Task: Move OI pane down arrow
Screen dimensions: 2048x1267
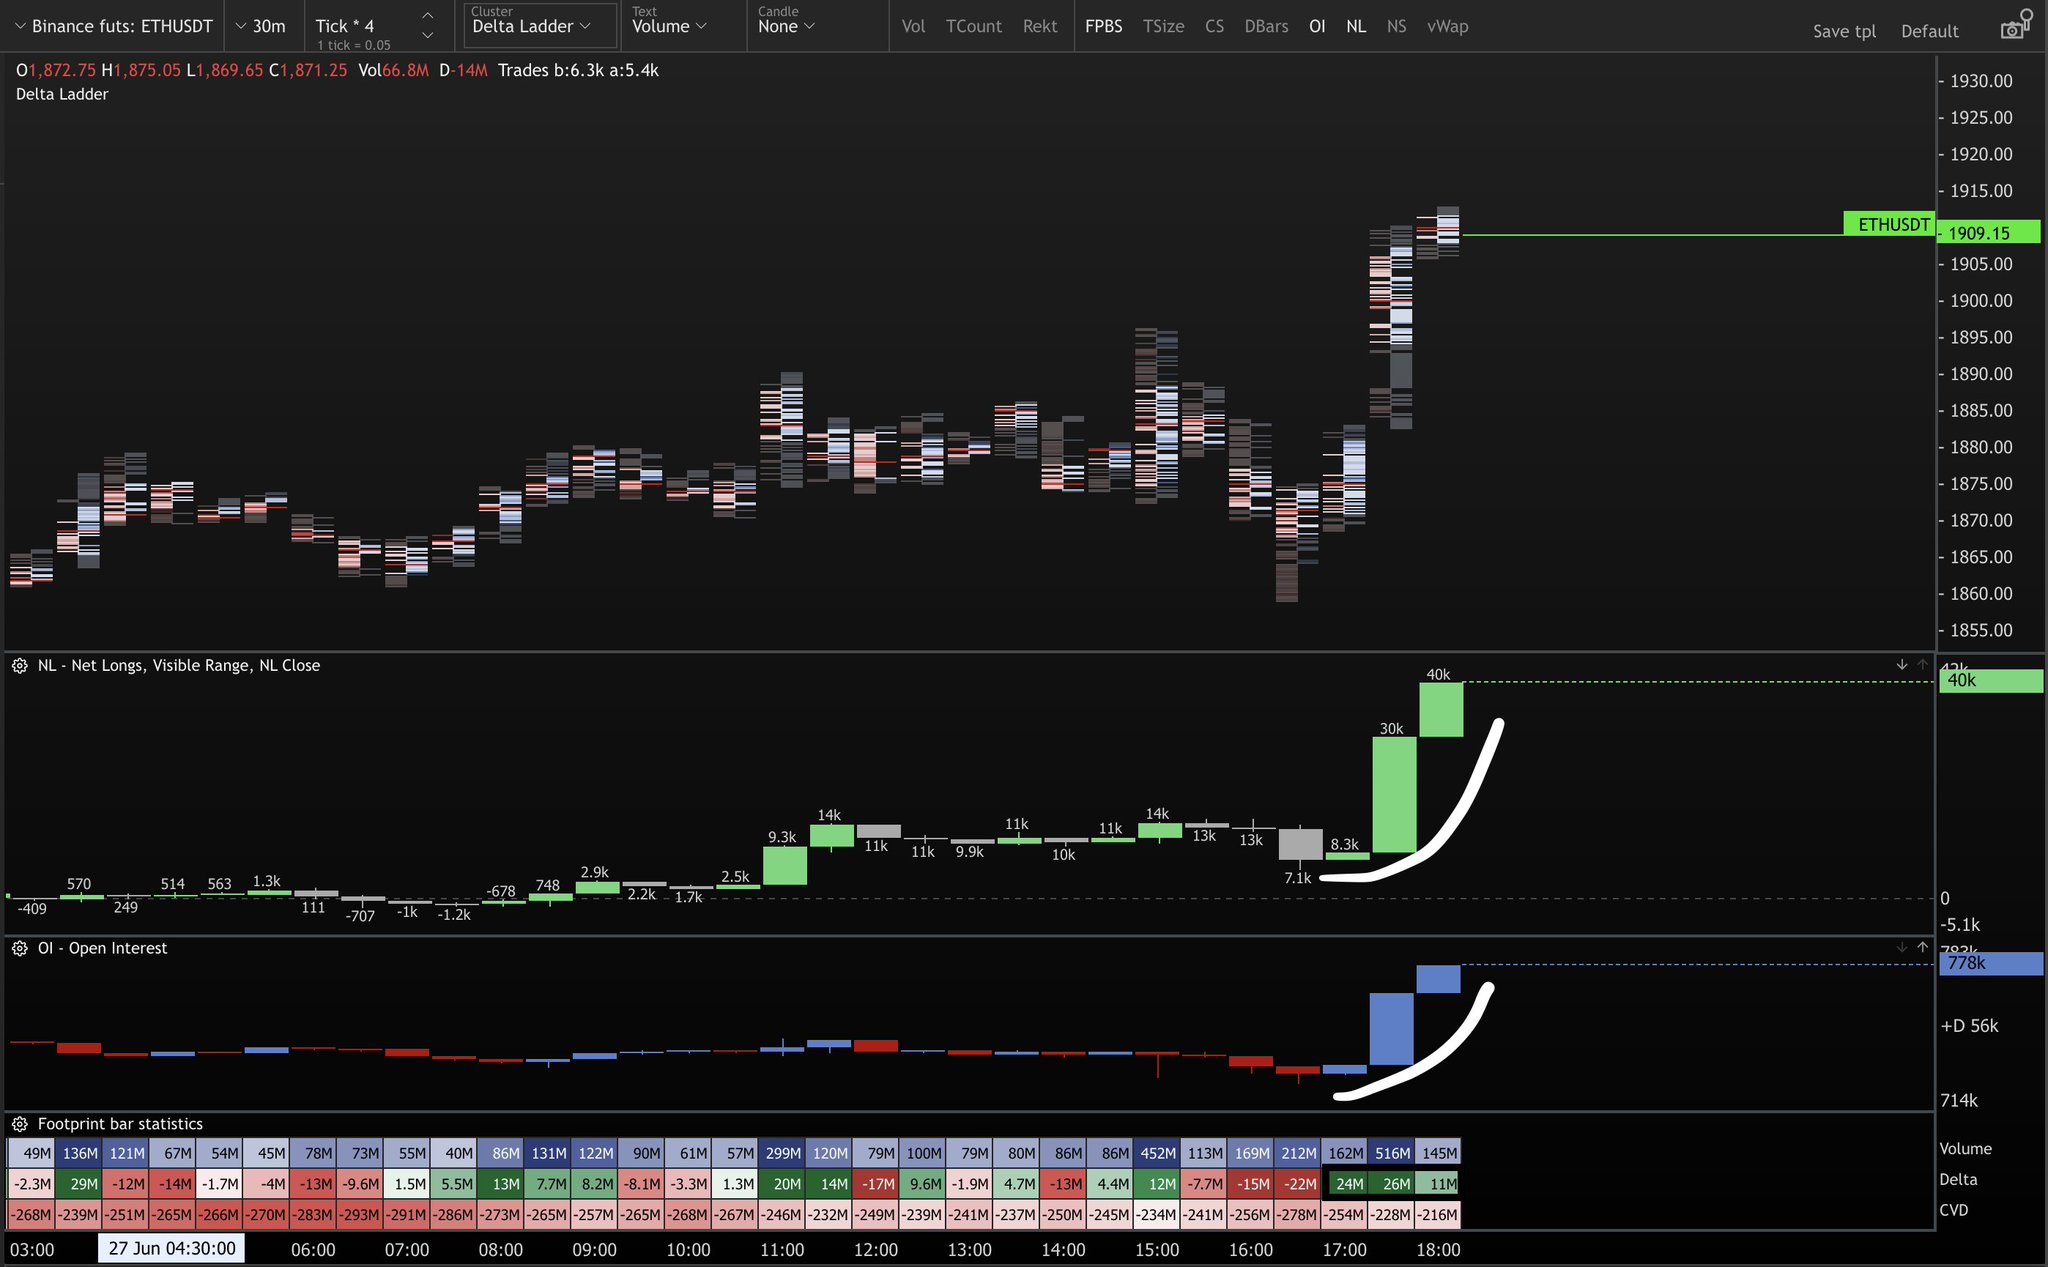Action: (x=1901, y=947)
